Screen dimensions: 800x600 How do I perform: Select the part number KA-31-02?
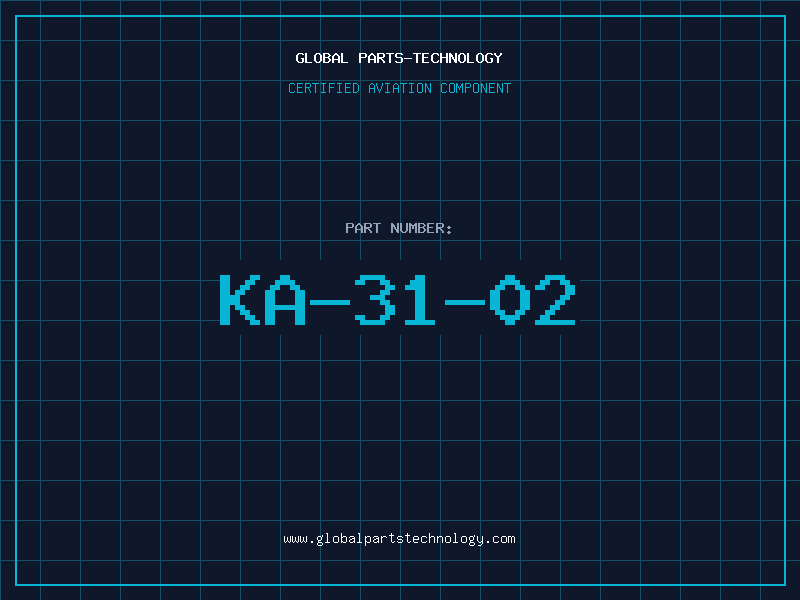click(x=398, y=299)
